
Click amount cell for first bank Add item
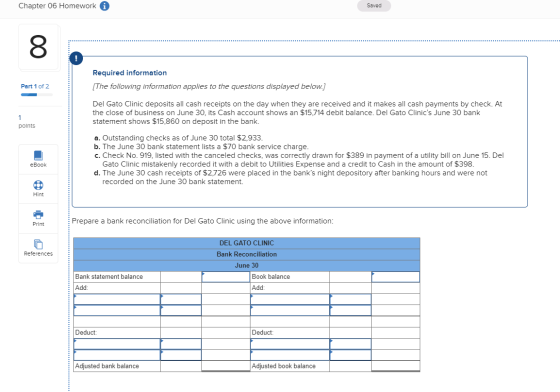(181, 299)
